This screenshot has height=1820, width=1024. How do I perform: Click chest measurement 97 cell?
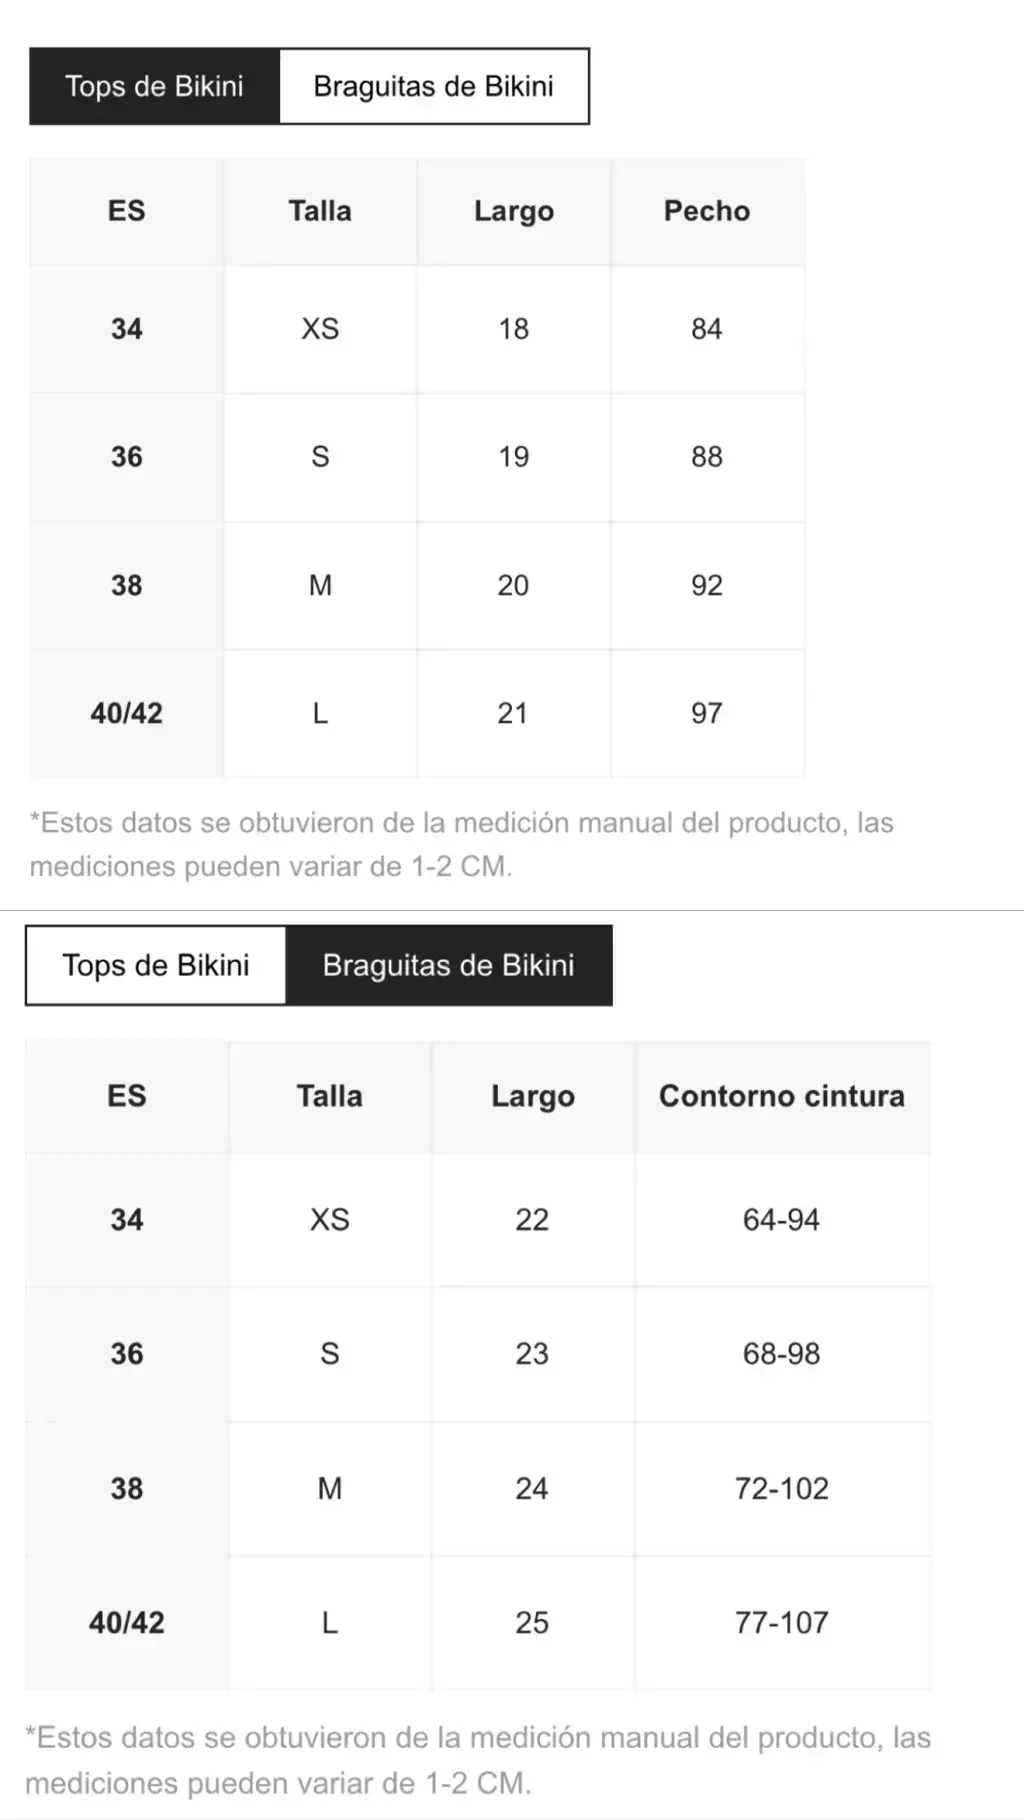point(707,713)
